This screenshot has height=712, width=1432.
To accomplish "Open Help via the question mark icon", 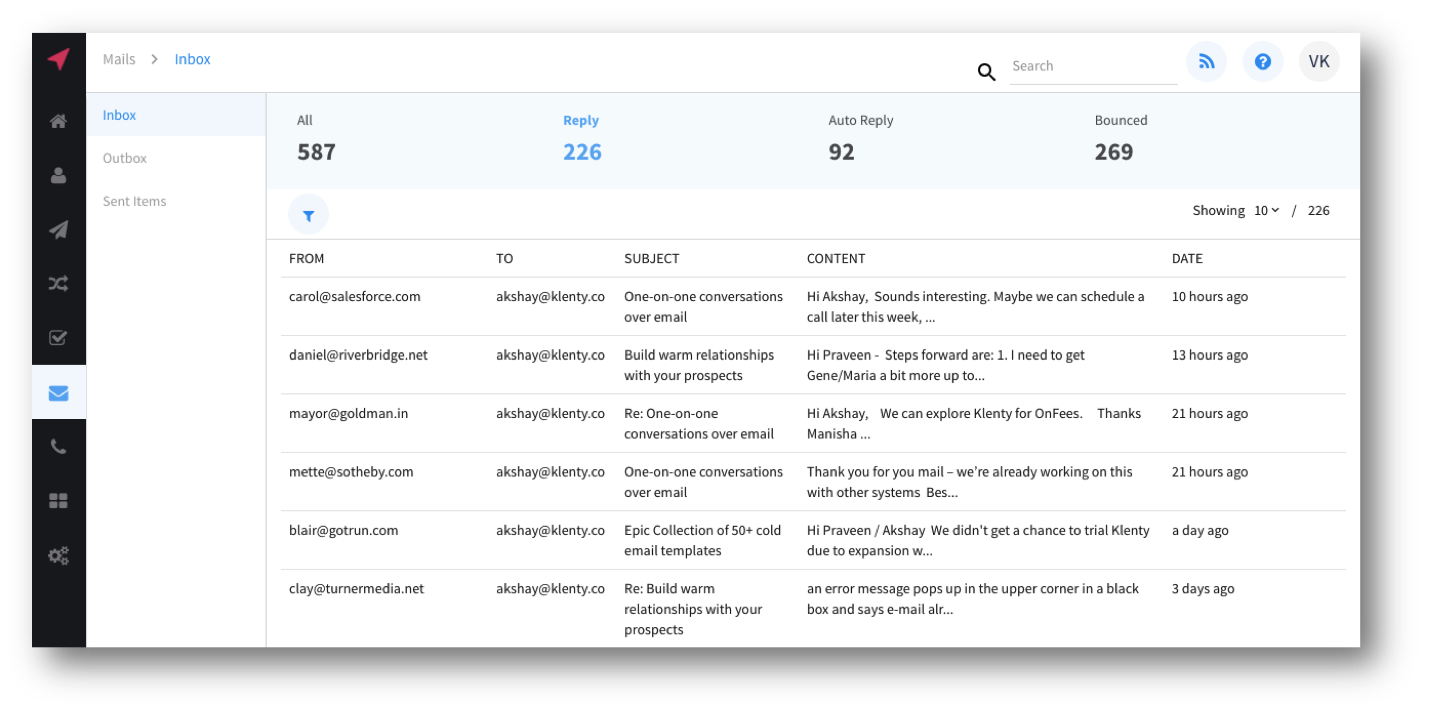I will tap(1262, 61).
